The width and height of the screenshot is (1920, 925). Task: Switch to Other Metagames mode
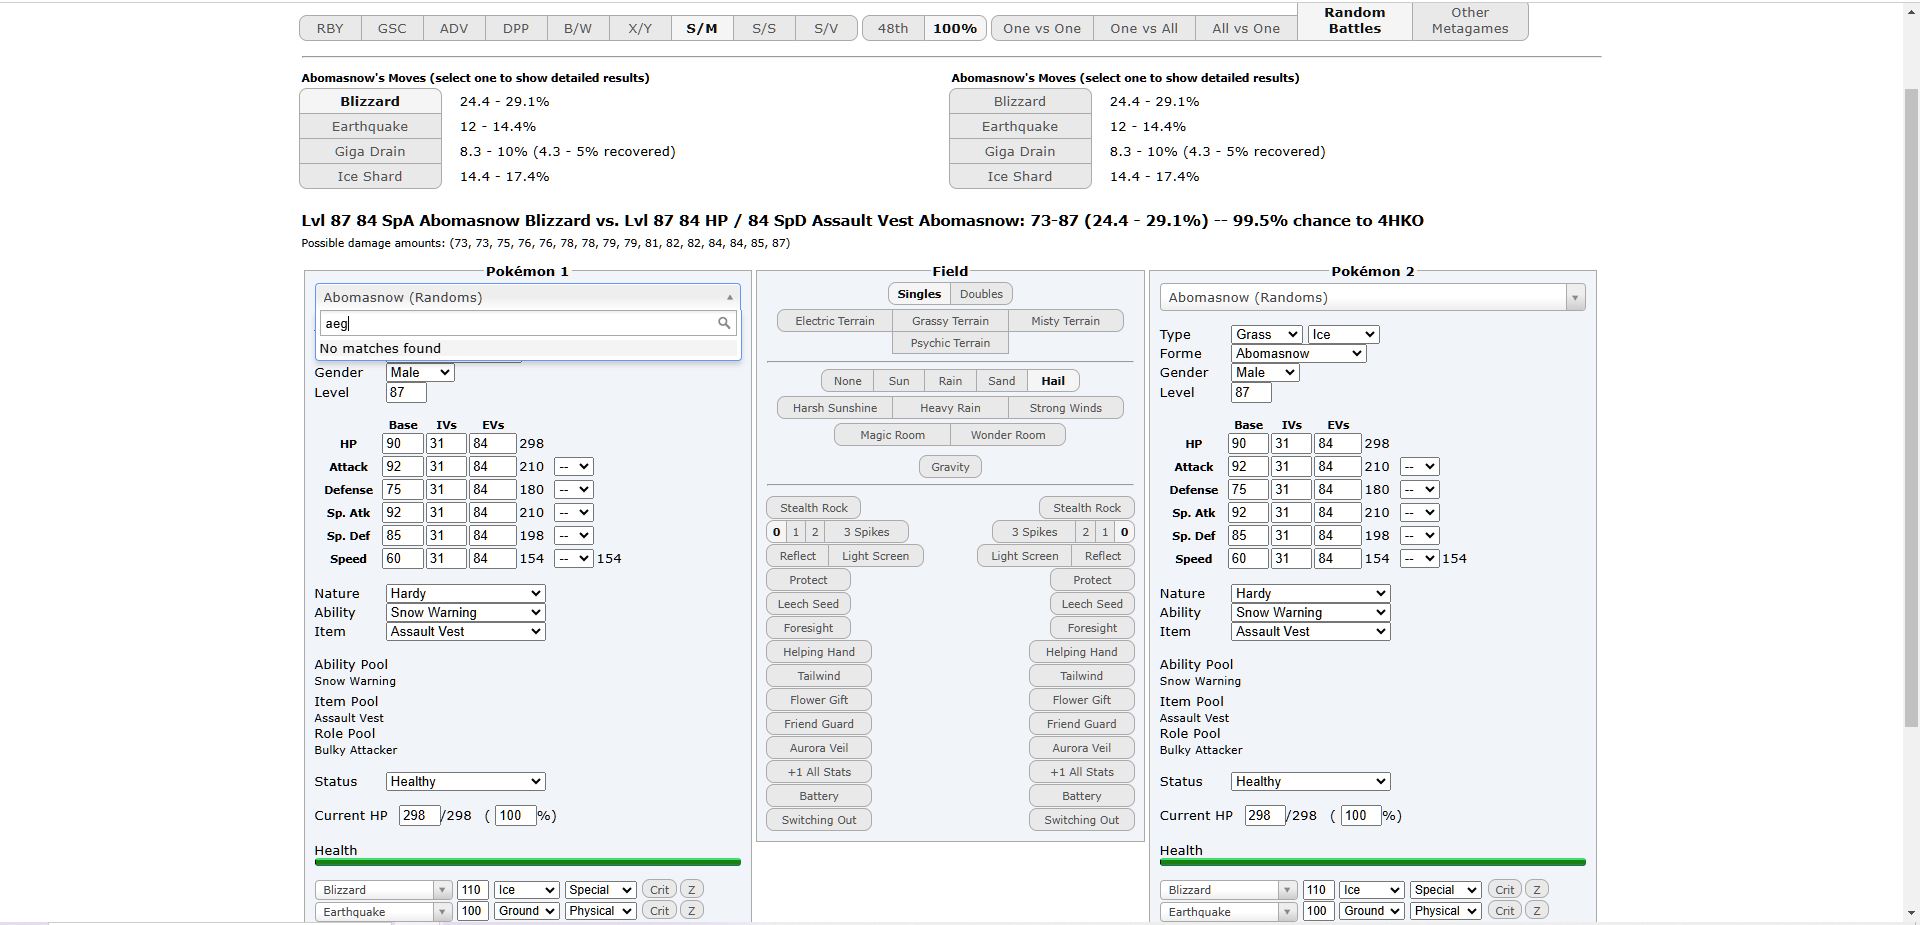tap(1469, 21)
